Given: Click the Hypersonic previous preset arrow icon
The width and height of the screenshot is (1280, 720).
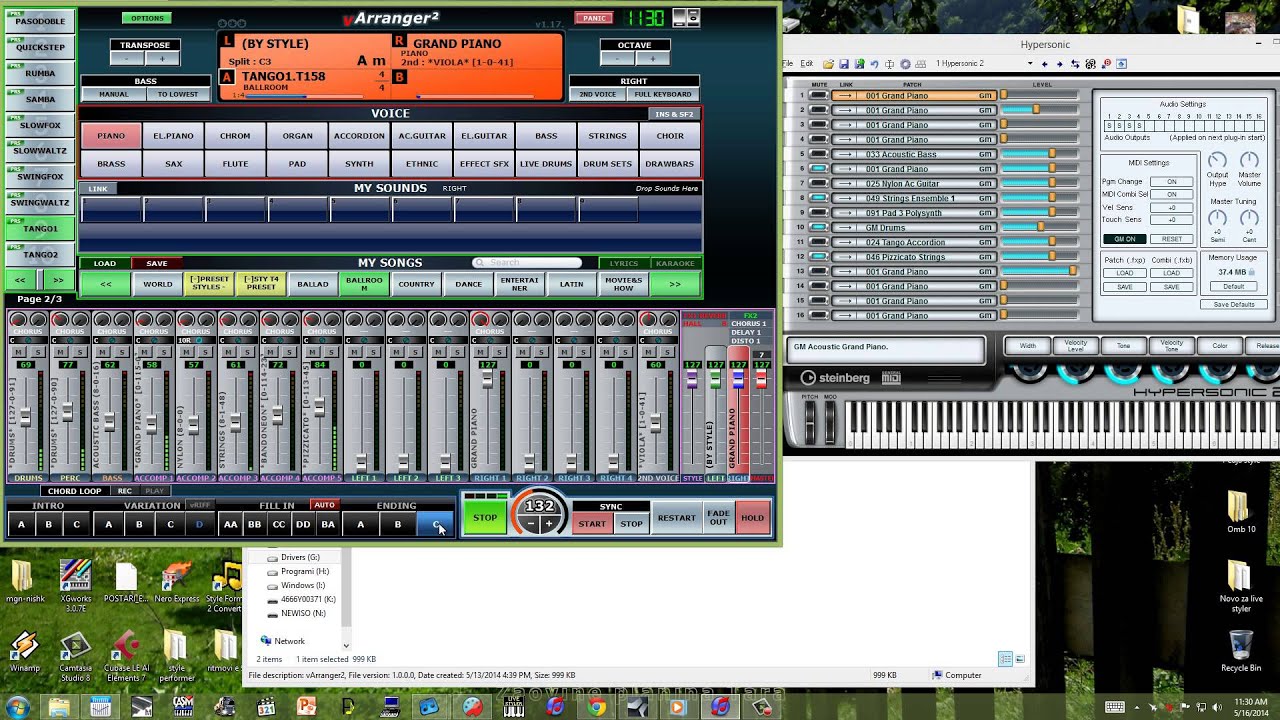Looking at the screenshot, I should pyautogui.click(x=1045, y=63).
